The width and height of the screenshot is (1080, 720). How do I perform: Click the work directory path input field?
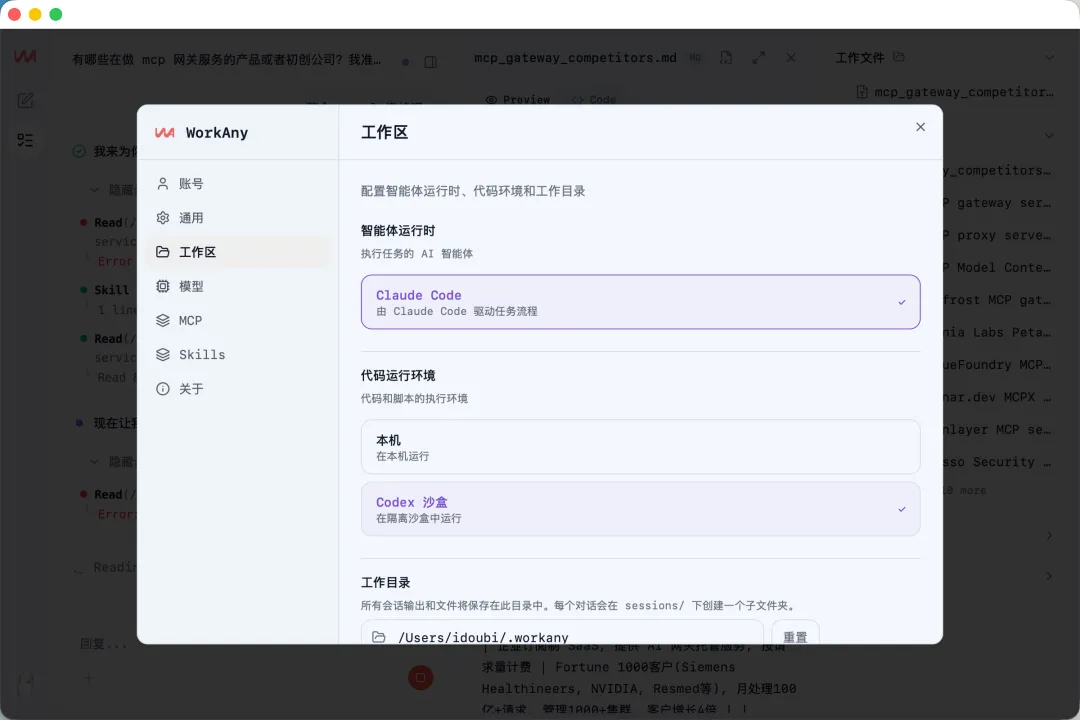560,637
